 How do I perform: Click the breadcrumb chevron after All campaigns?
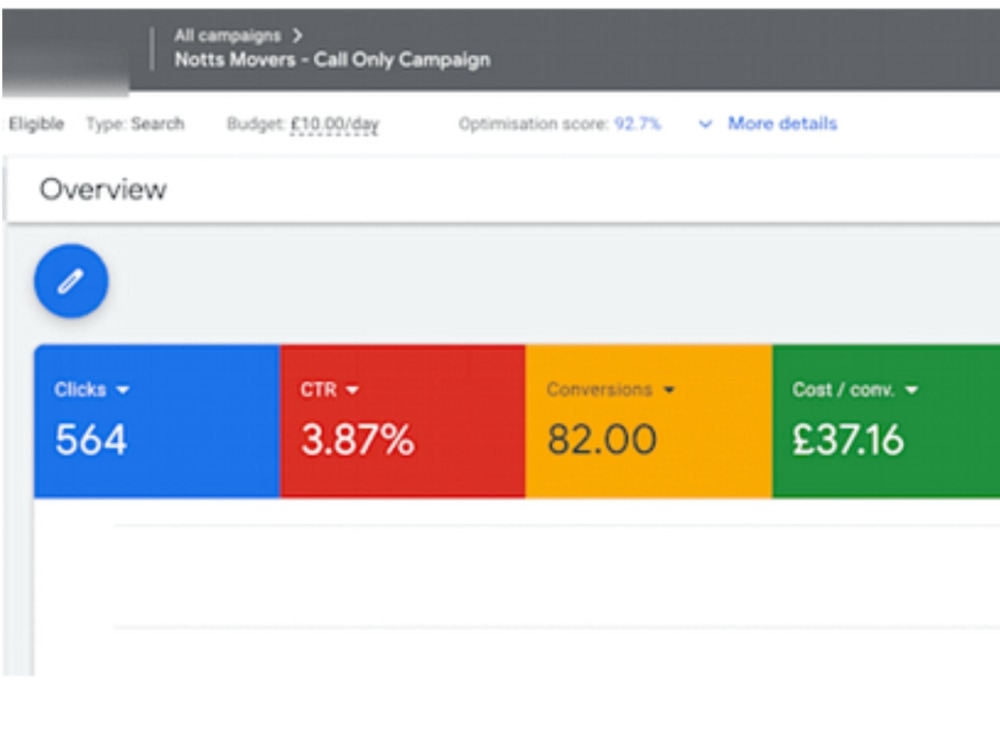click(297, 36)
